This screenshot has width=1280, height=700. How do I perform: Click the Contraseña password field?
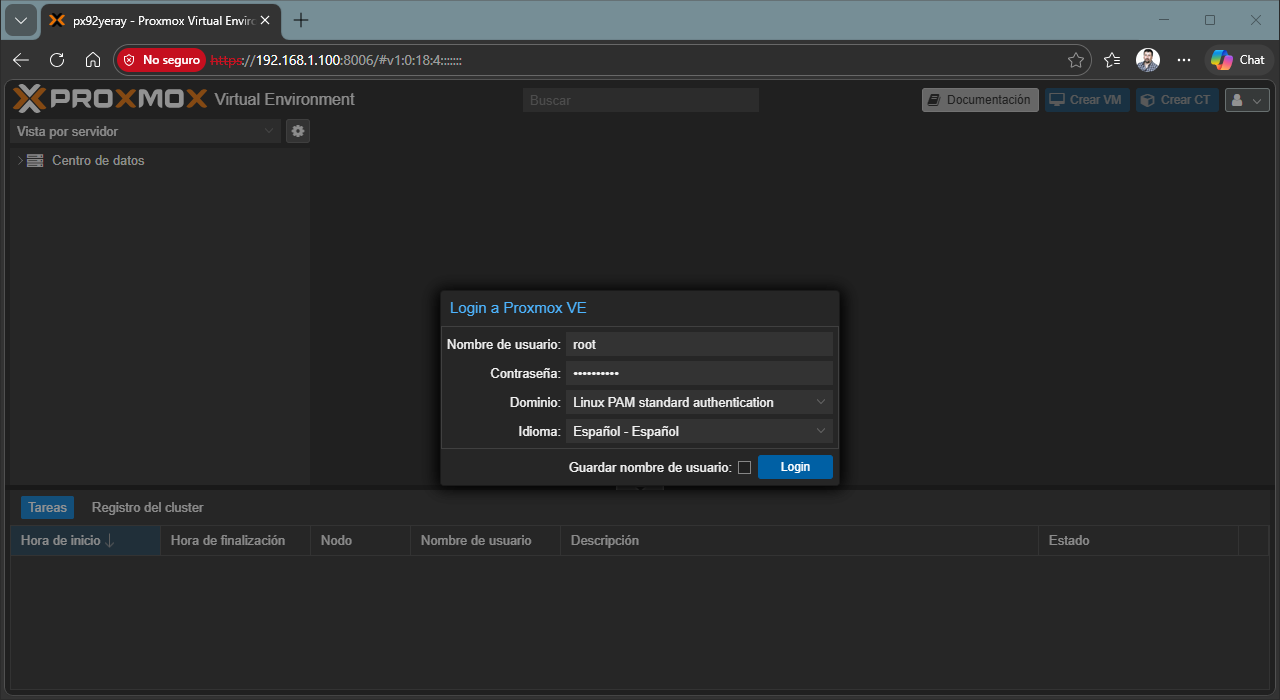tap(699, 373)
